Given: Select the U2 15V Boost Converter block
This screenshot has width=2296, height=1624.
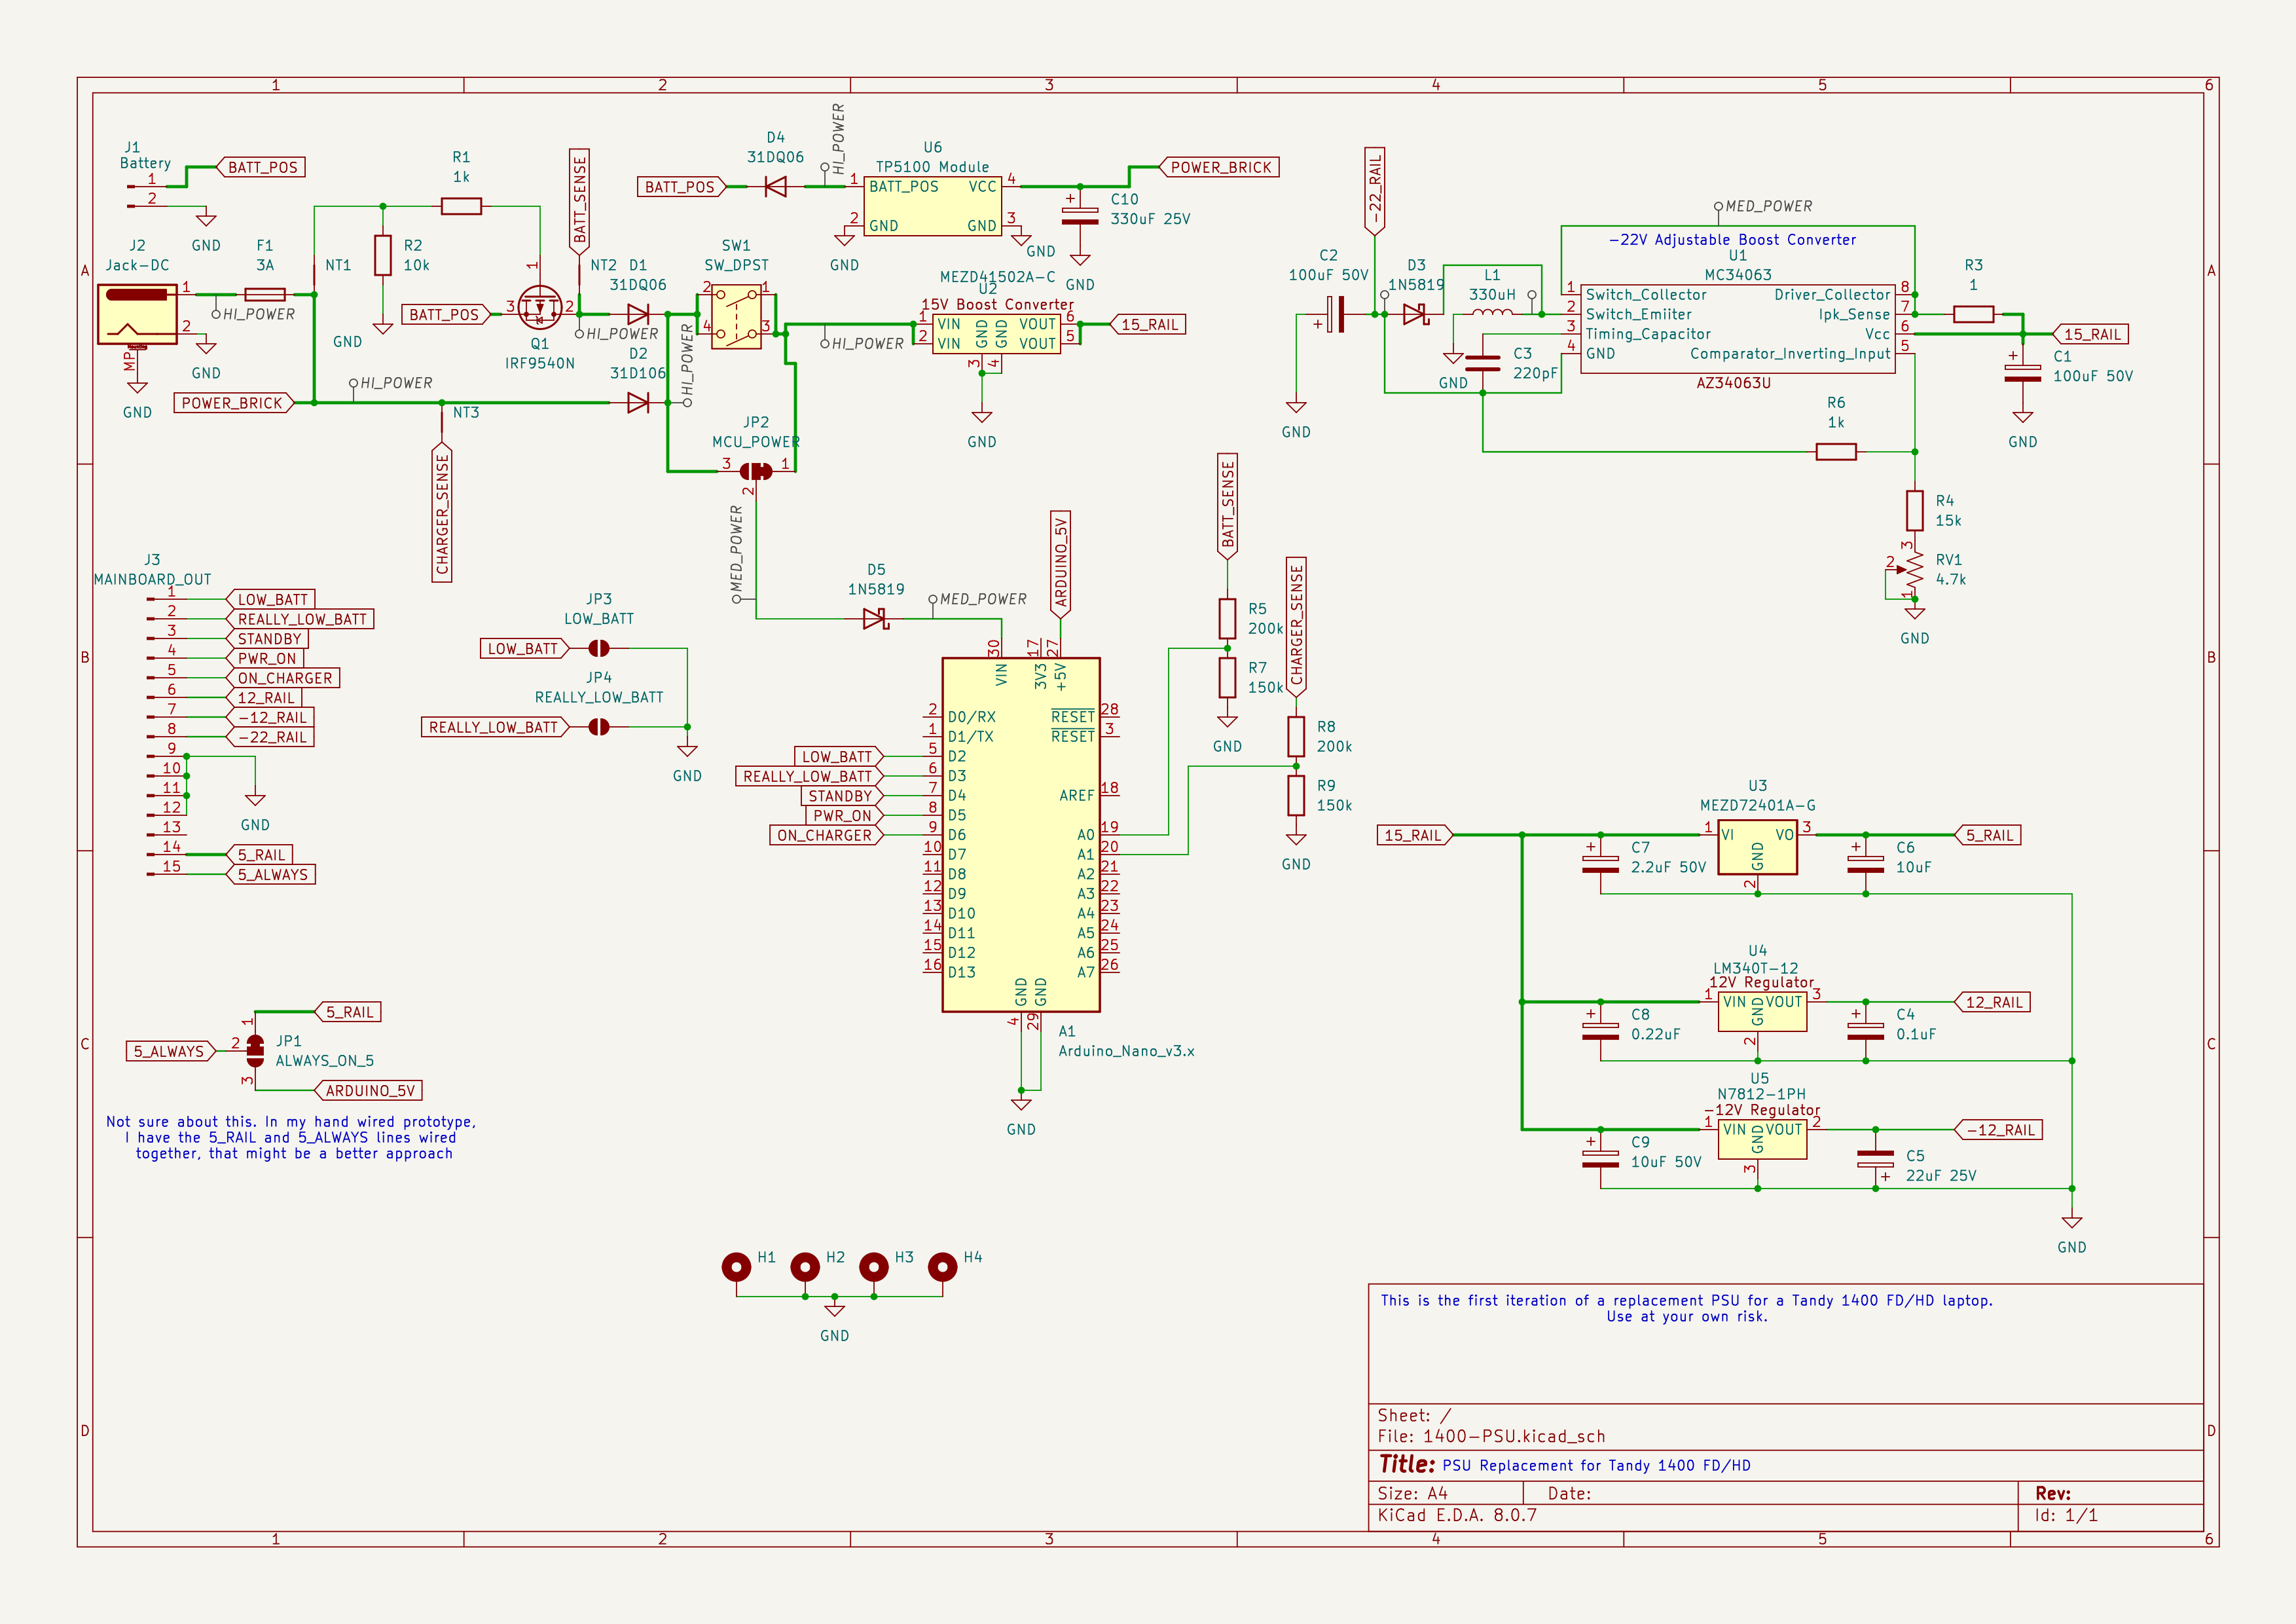Looking at the screenshot, I should [997, 334].
